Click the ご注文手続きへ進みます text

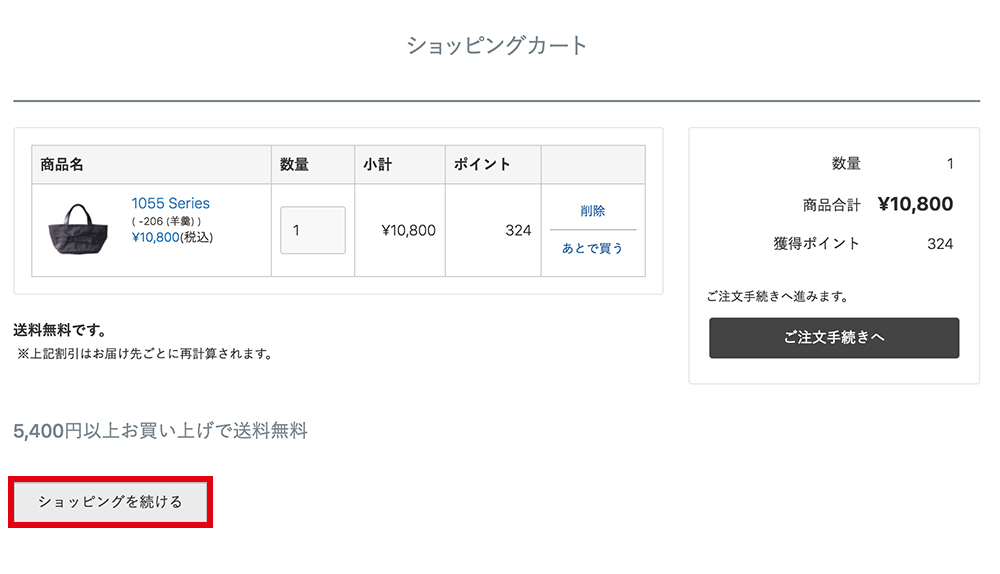click(x=777, y=296)
